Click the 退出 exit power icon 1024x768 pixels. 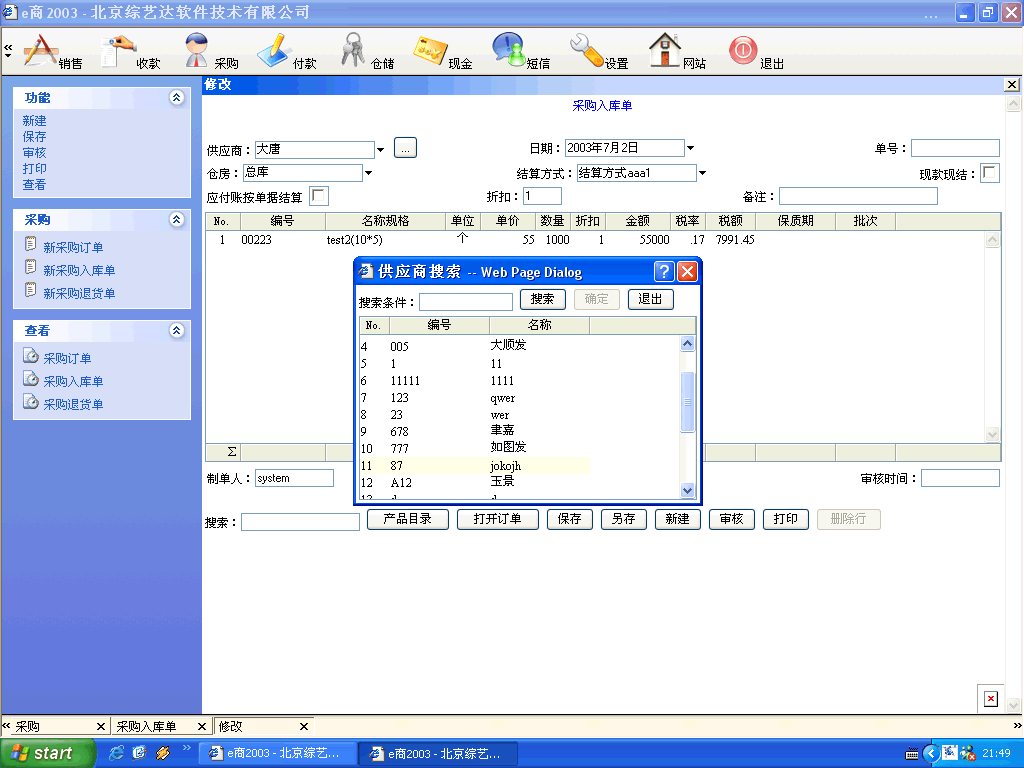[x=744, y=50]
